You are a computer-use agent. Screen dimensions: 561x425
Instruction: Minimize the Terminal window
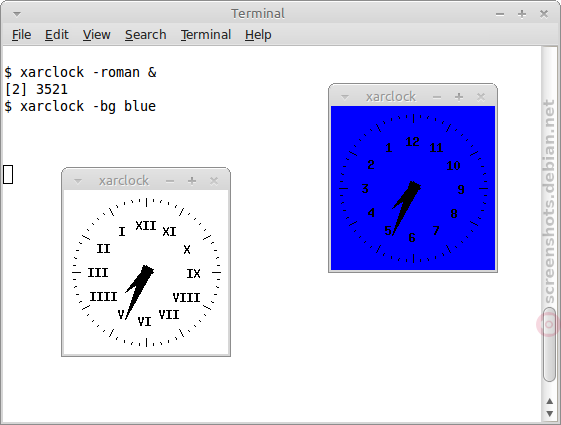[x=500, y=14]
